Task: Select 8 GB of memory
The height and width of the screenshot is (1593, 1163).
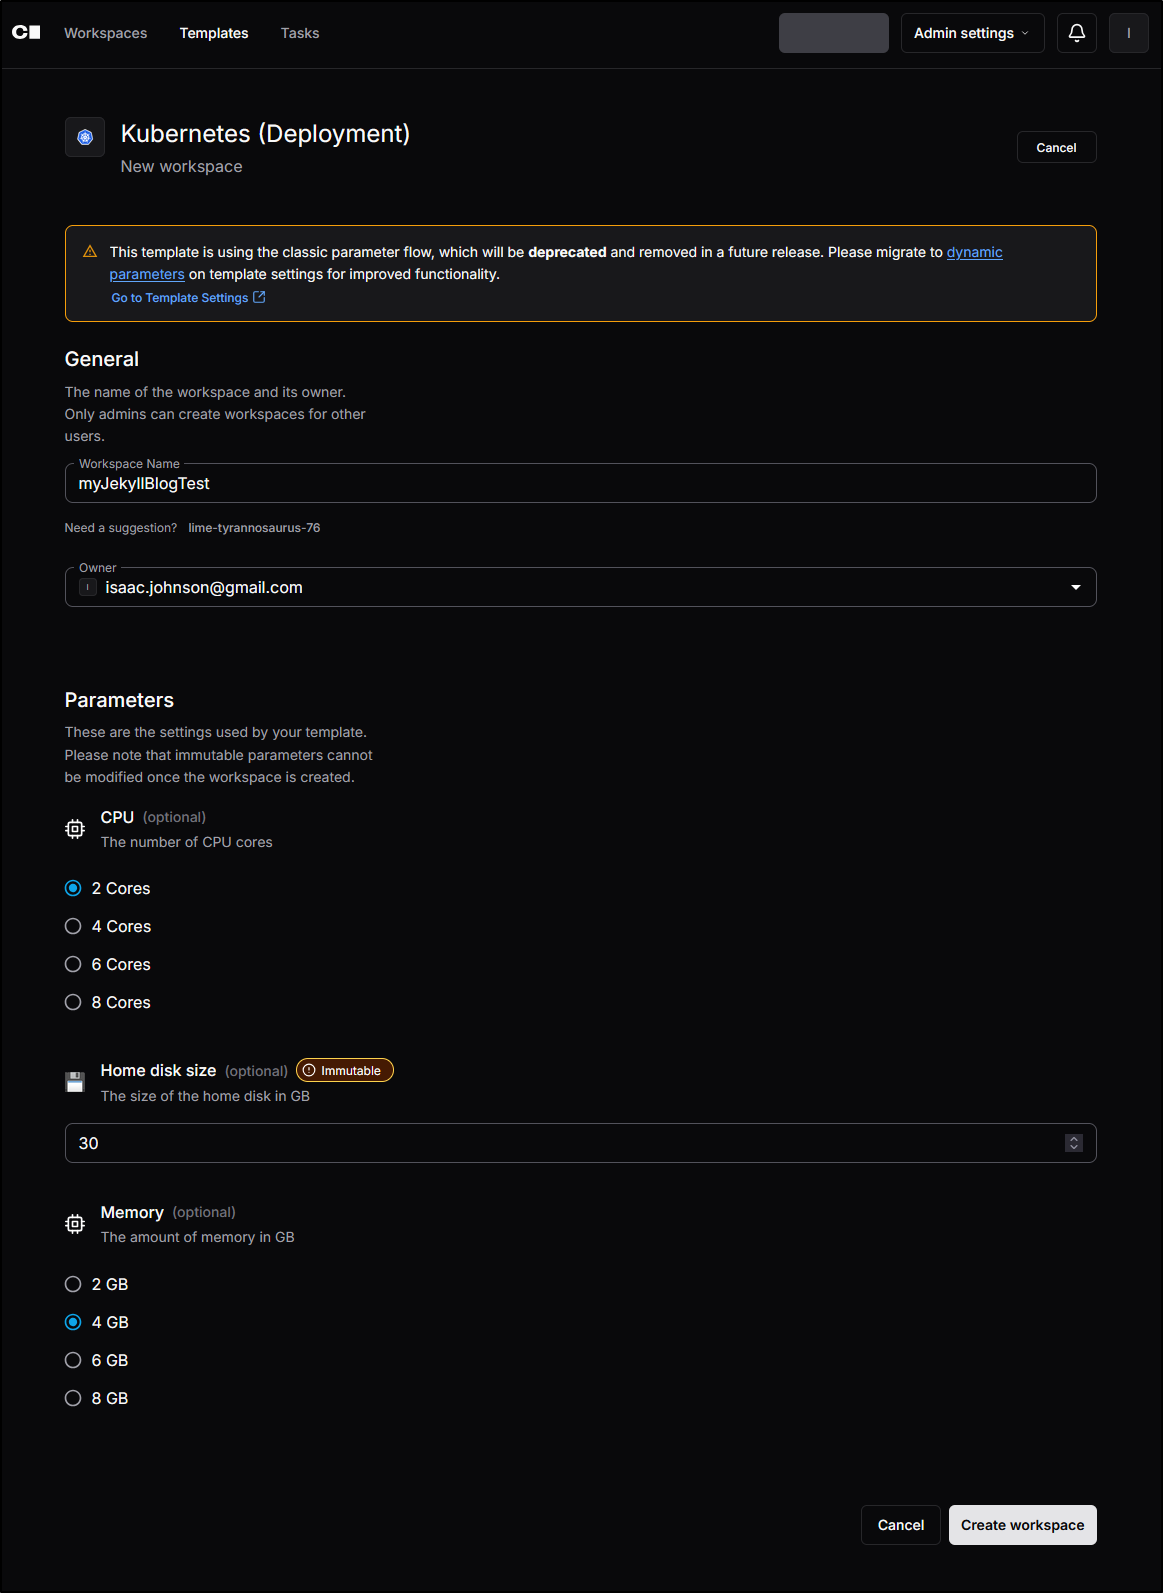Action: 72,1397
